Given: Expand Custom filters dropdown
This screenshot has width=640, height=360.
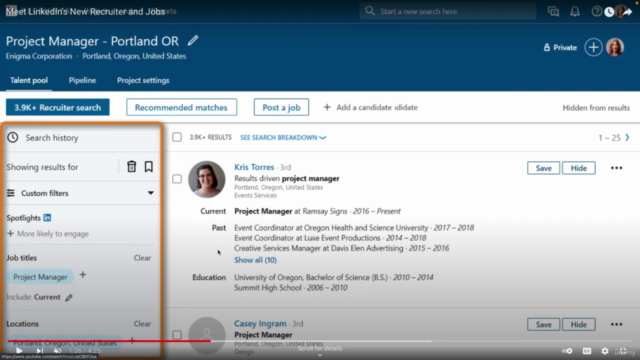Looking at the screenshot, I should click(x=151, y=193).
